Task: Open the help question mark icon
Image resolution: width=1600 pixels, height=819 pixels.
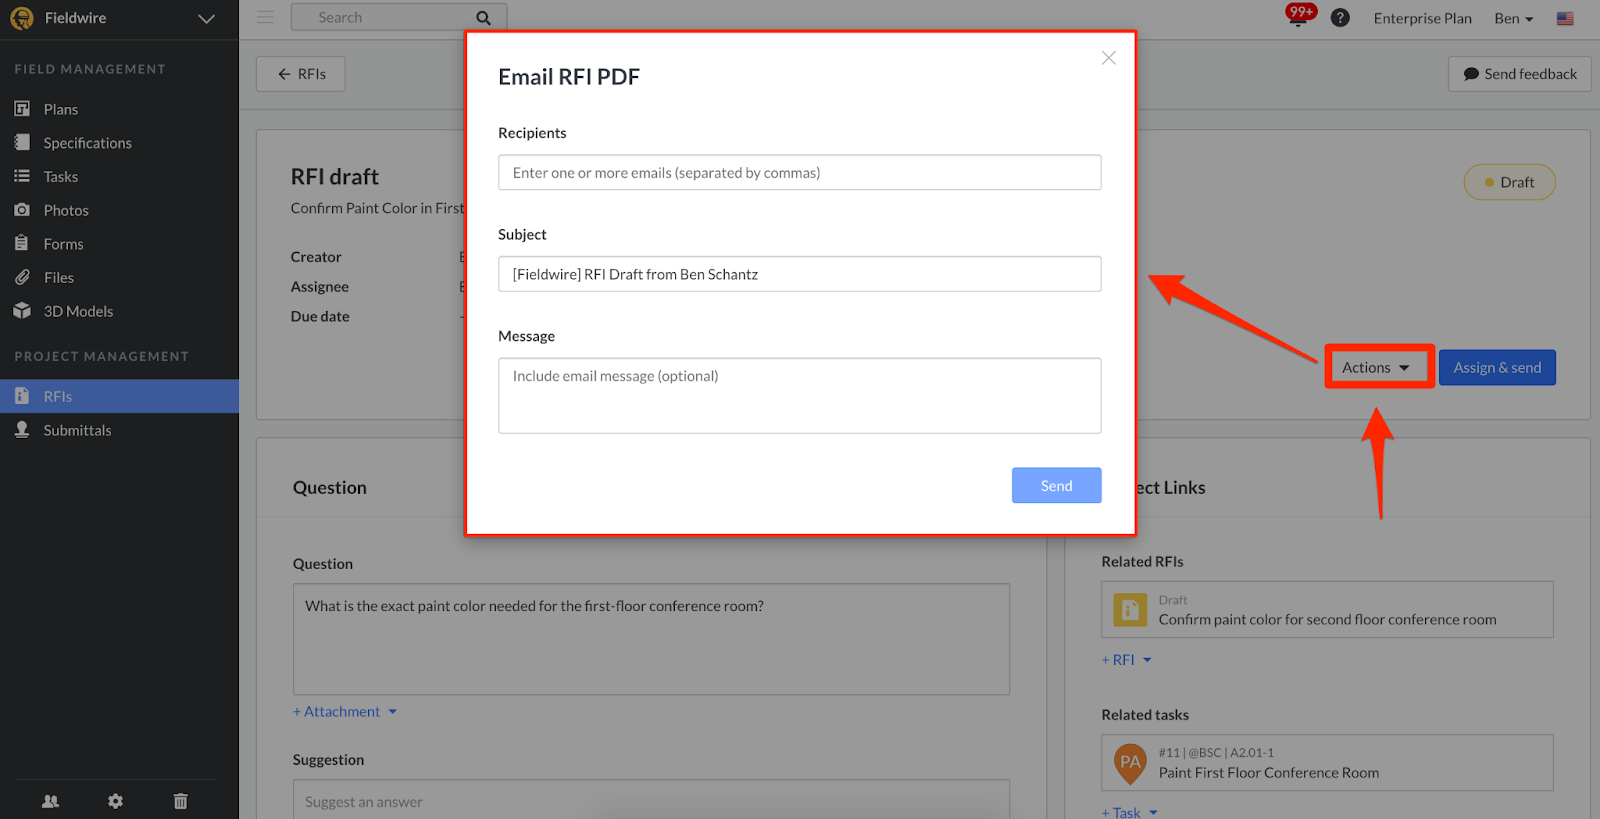Action: pyautogui.click(x=1340, y=18)
